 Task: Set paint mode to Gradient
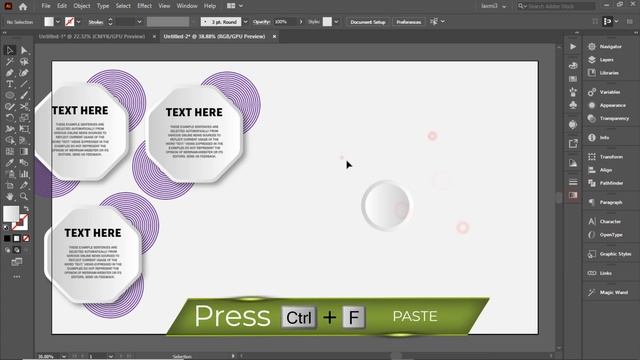coord(17,238)
